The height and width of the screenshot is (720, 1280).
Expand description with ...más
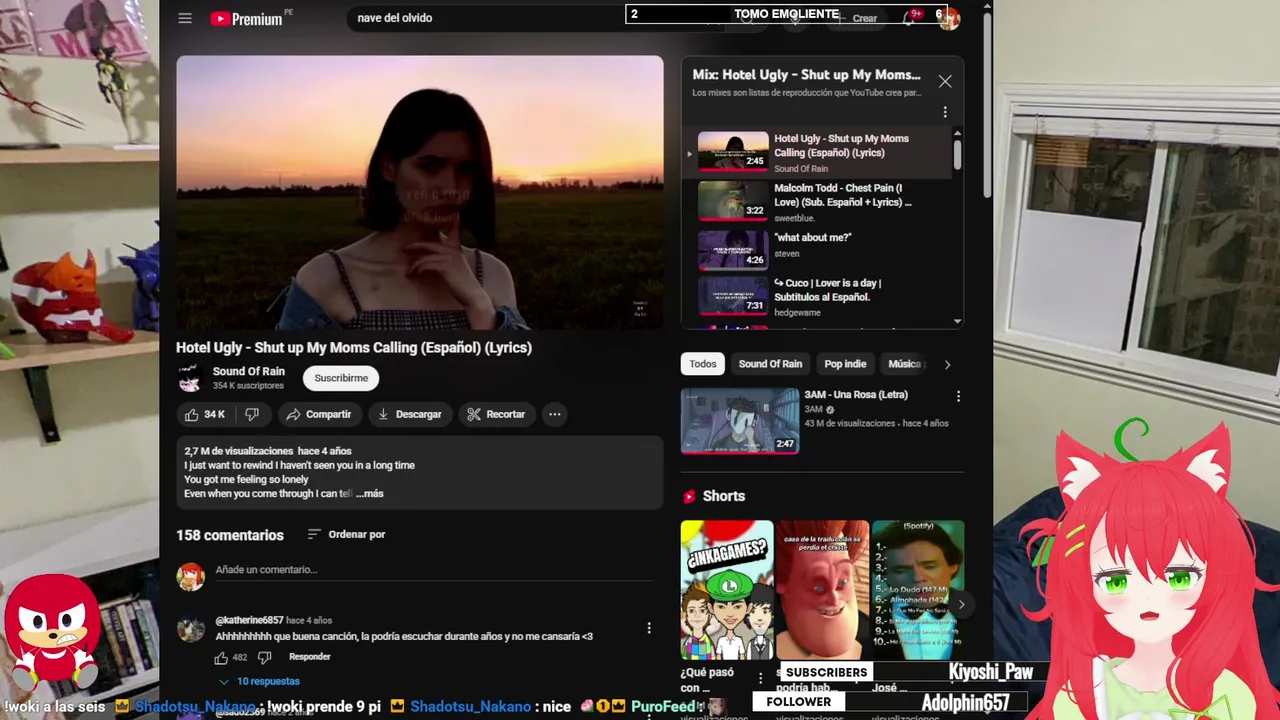pyautogui.click(x=370, y=493)
